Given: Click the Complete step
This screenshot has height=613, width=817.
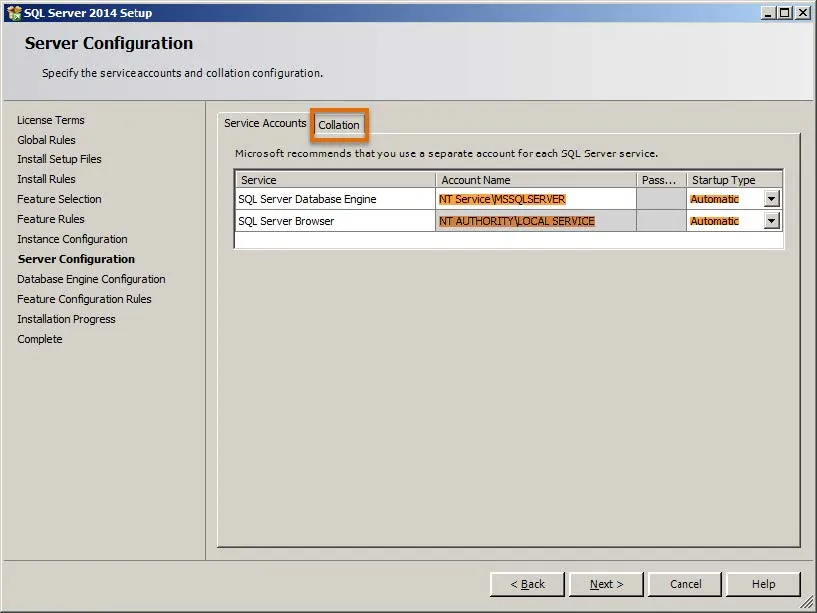Looking at the screenshot, I should (x=40, y=339).
